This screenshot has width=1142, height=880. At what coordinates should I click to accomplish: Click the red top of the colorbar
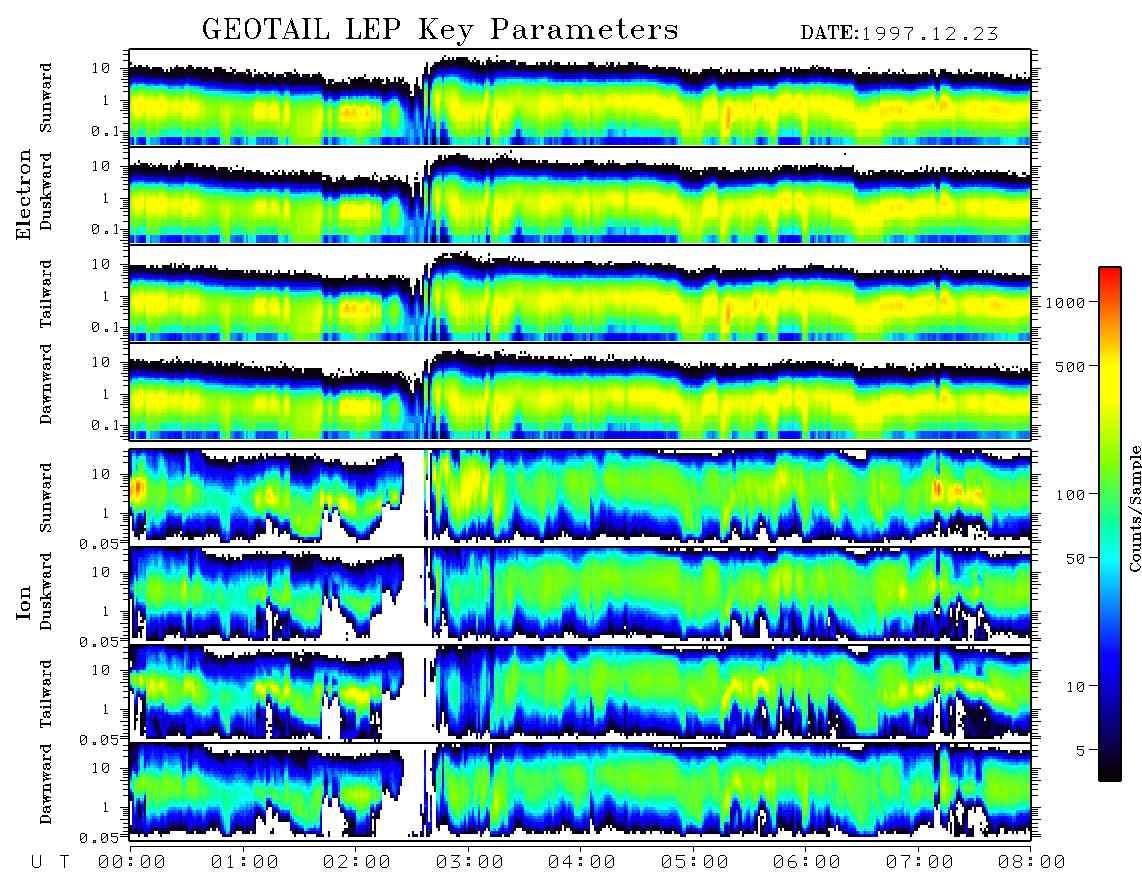tap(1109, 273)
